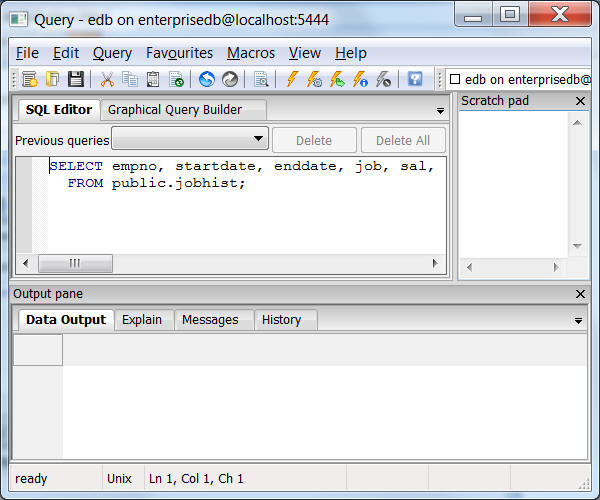Select the Explain tab

144,320
